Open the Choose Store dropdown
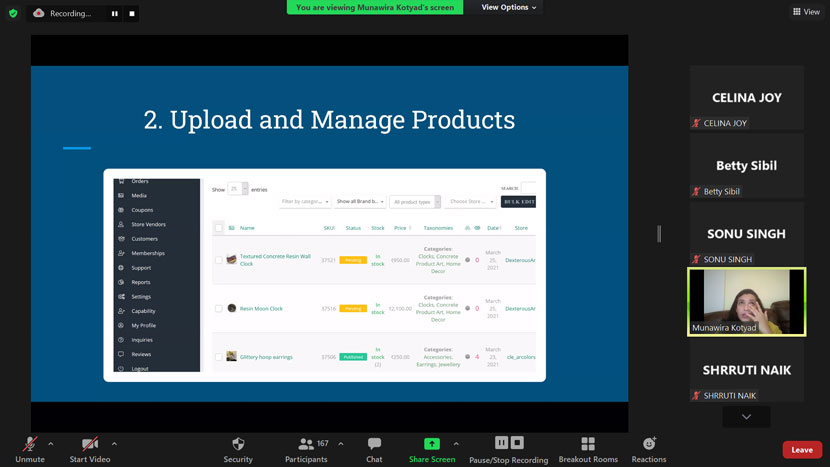 [471, 202]
